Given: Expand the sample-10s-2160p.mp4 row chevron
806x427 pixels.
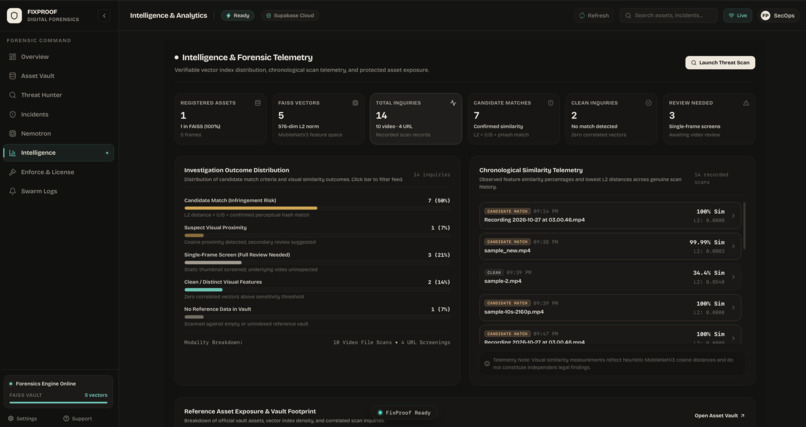Looking at the screenshot, I should 733,308.
